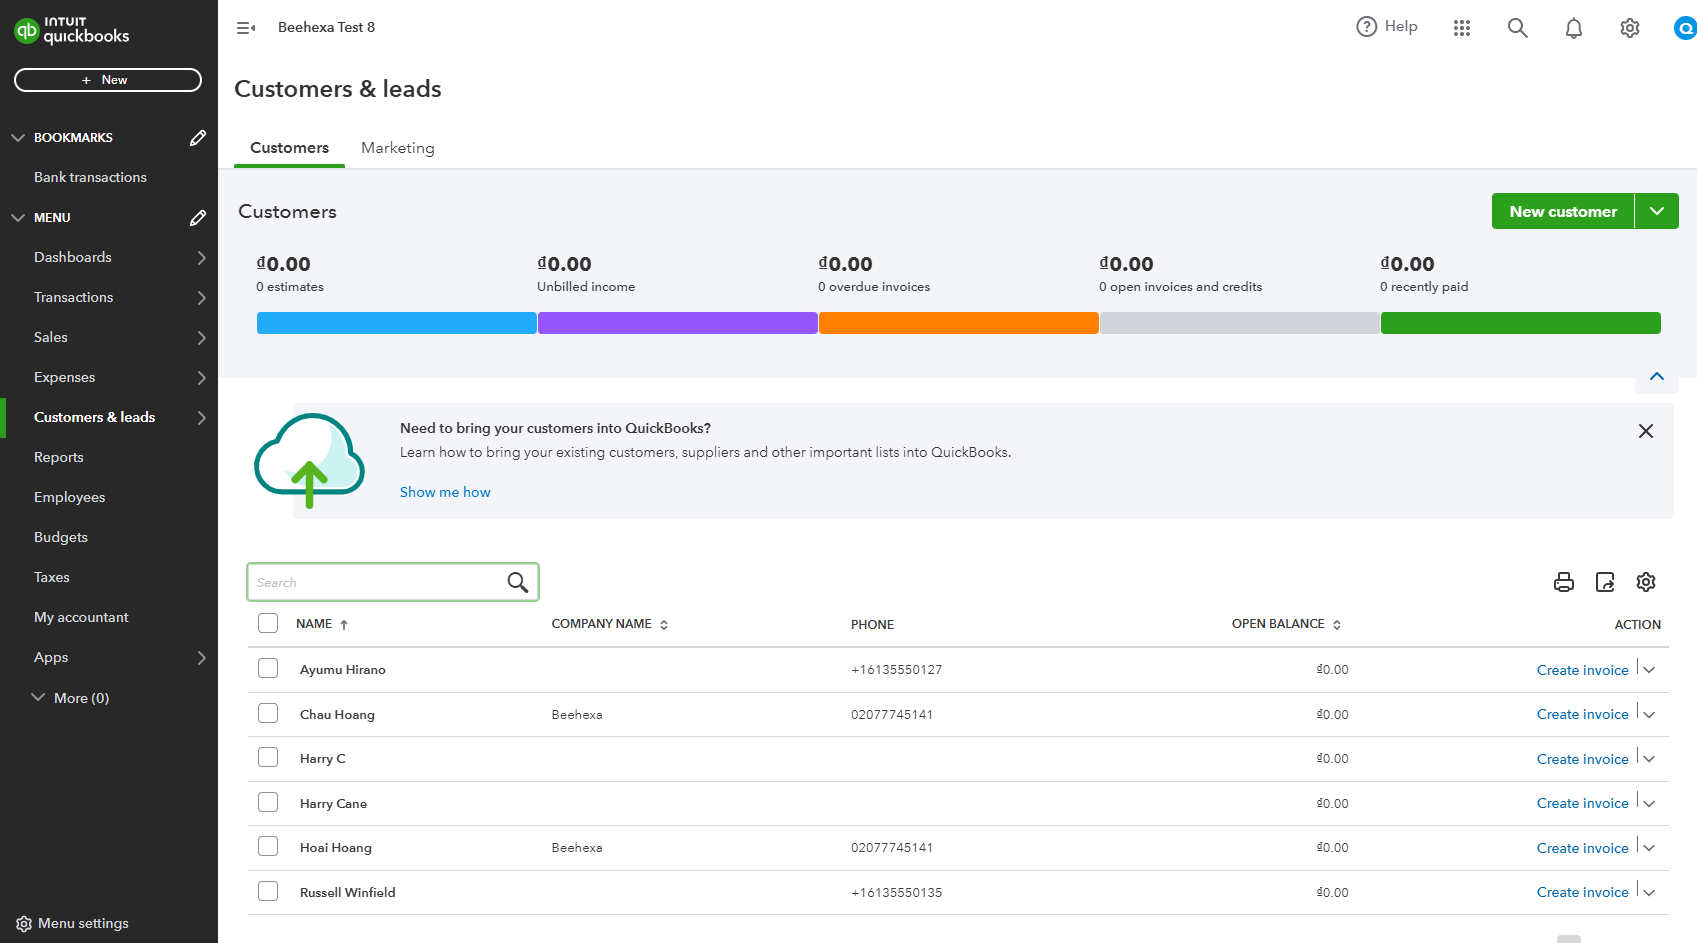Viewport: 1697px width, 943px height.
Task: Switch to the Marketing tab
Action: pyautogui.click(x=398, y=148)
